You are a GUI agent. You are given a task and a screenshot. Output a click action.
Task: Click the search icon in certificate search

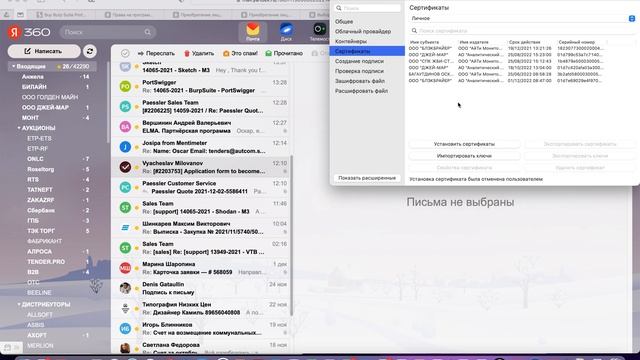tap(414, 31)
